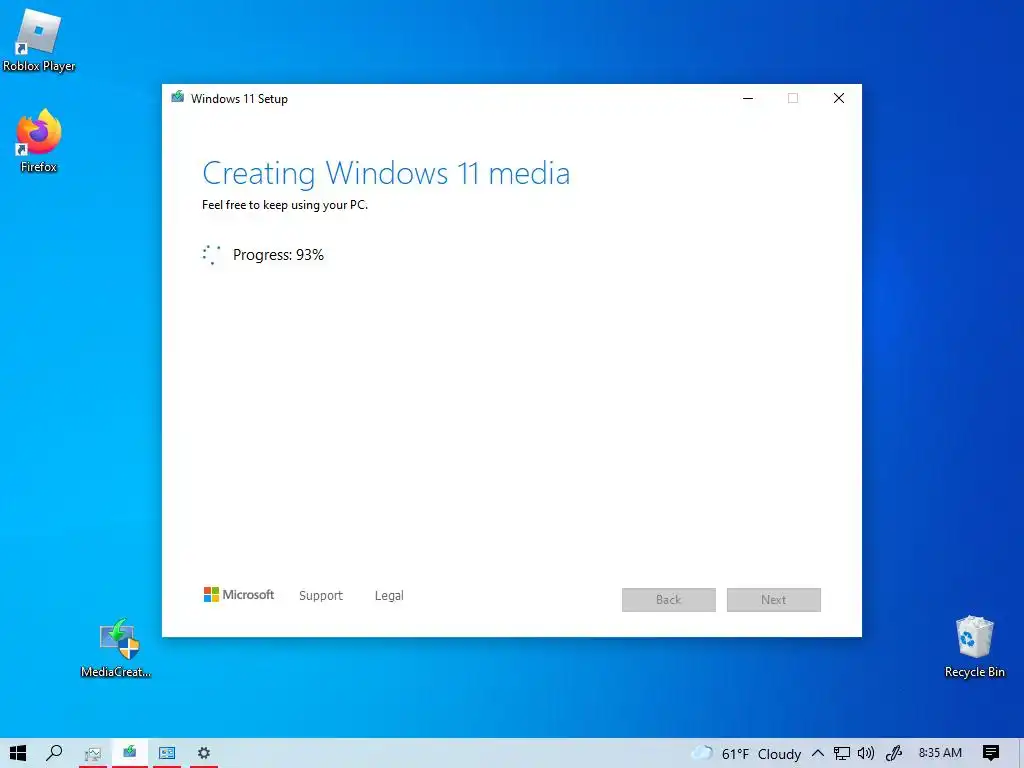
Task: Click the Windows 11 Setup title icon
Action: (178, 97)
